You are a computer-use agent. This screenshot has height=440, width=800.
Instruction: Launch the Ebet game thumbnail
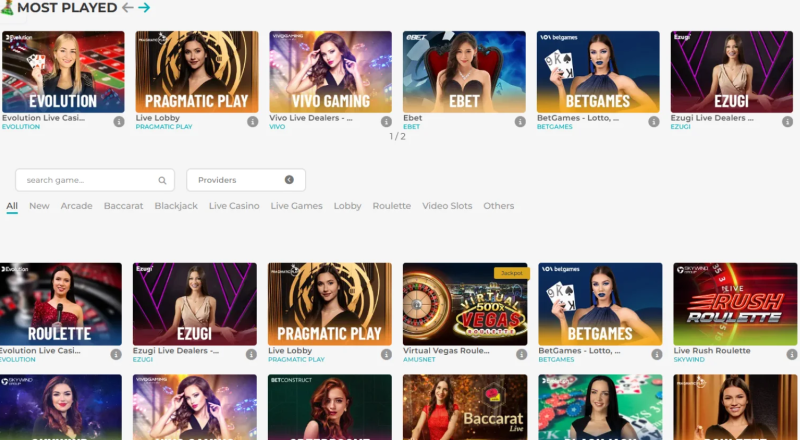pos(464,71)
